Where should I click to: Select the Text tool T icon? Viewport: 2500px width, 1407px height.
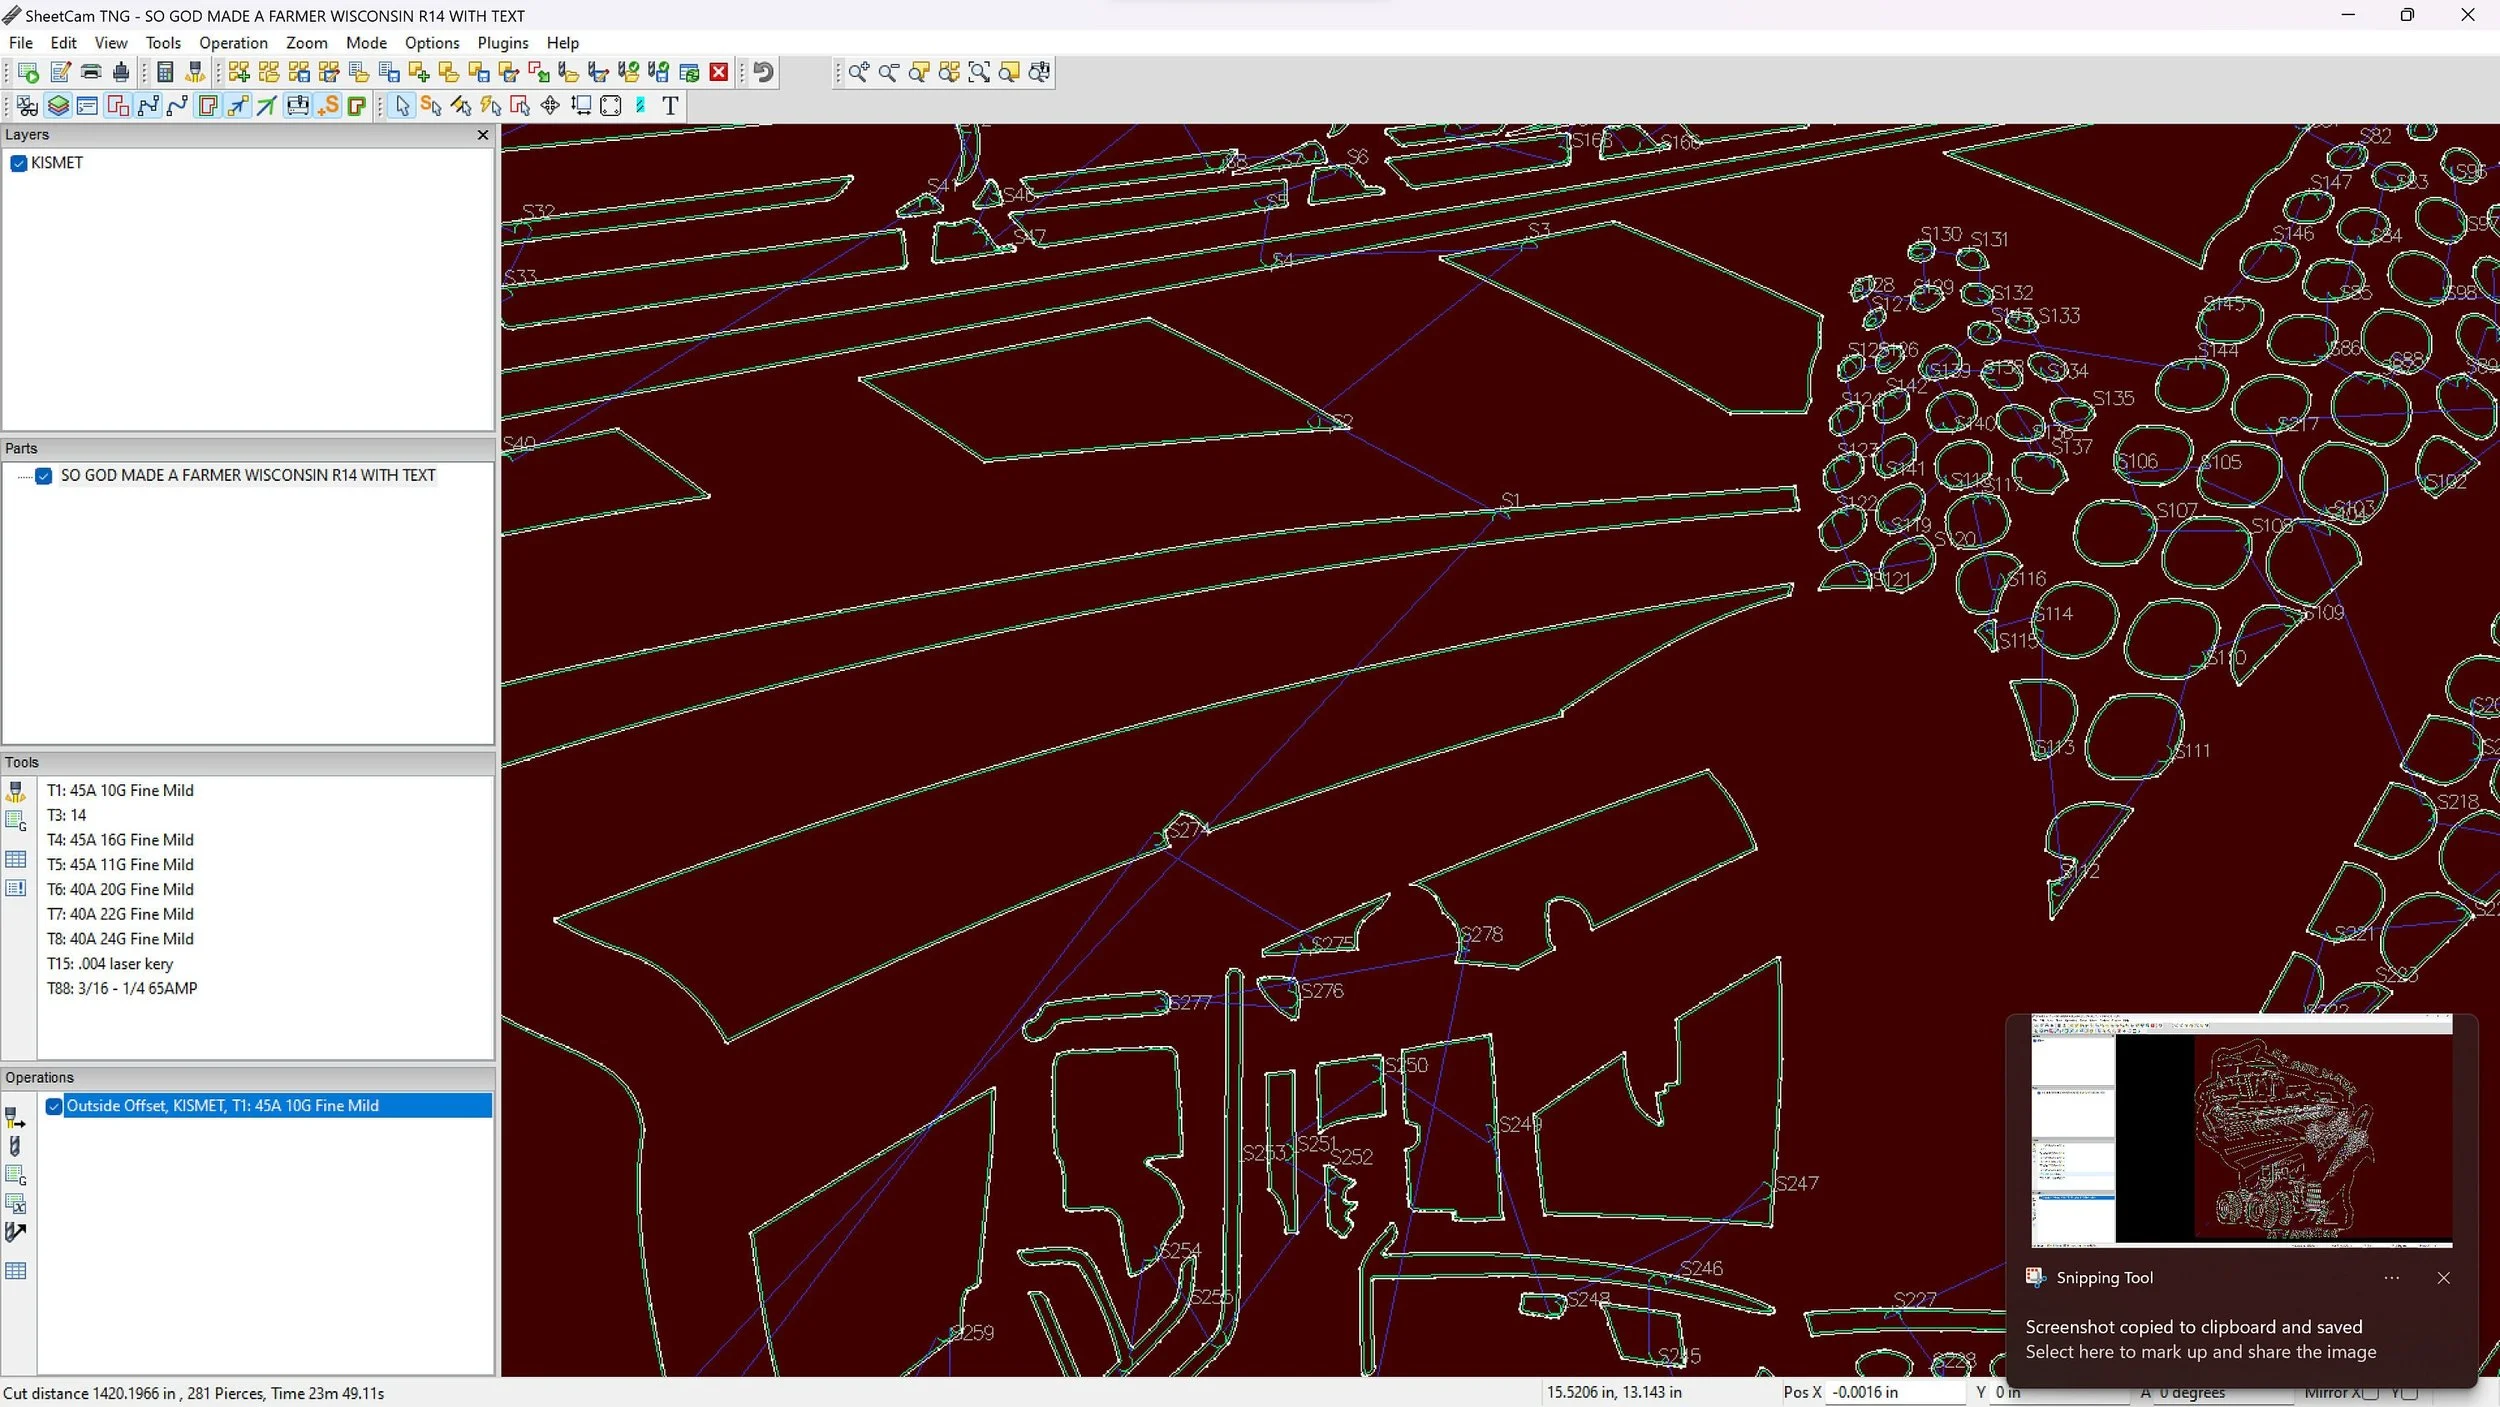(x=670, y=106)
